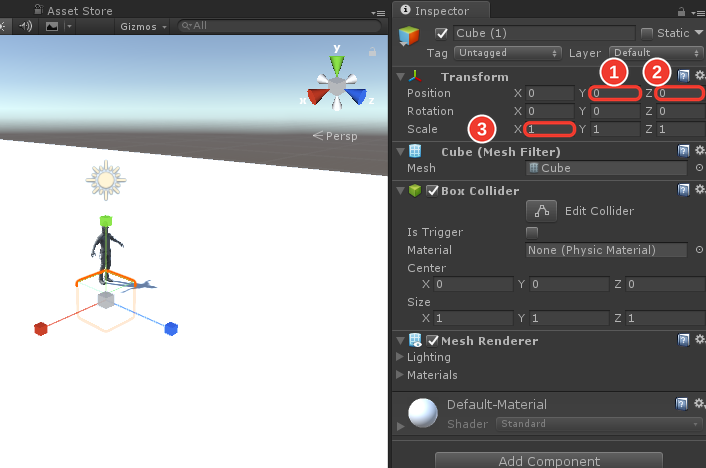Viewport: 706px width, 468px height.
Task: Click Scale X field
Action: point(550,129)
